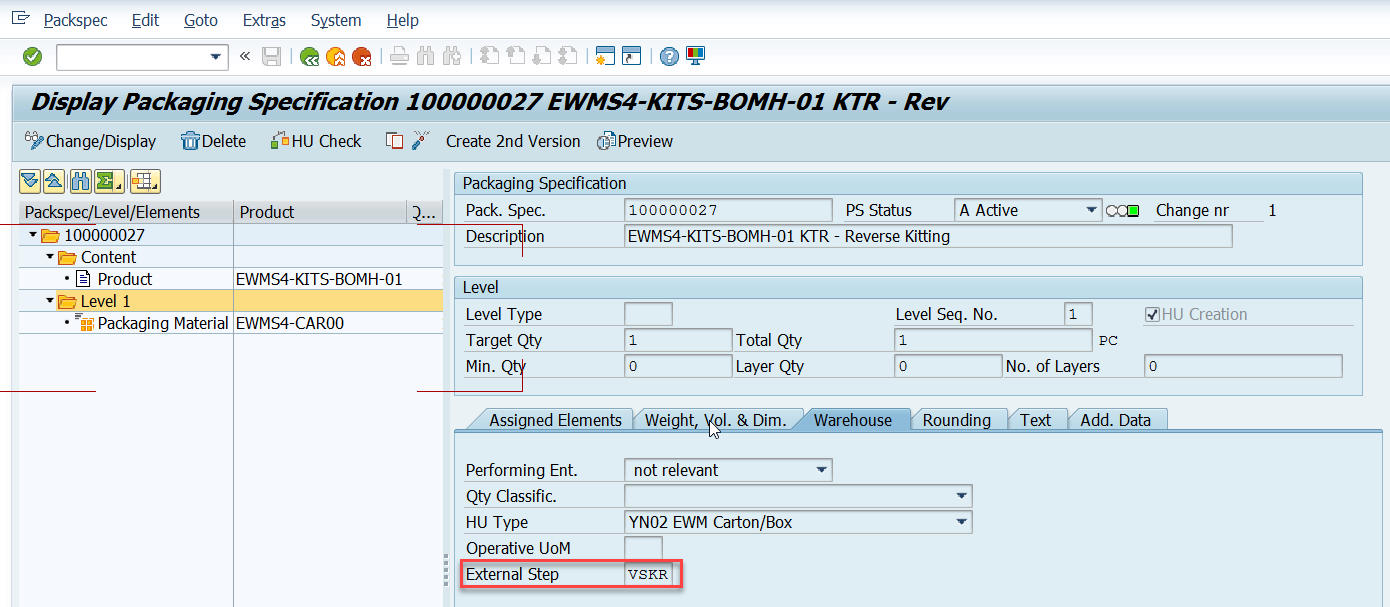The width and height of the screenshot is (1390, 607).
Task: Switch to the Text tab
Action: pos(1035,420)
